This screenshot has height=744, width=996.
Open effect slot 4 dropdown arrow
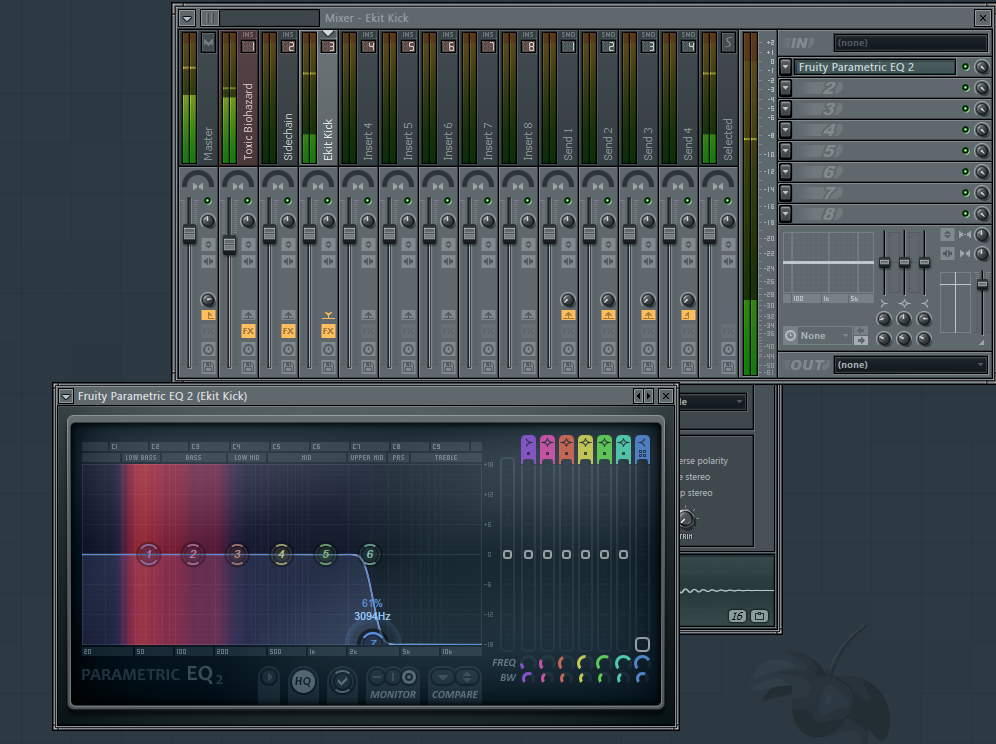coord(786,130)
